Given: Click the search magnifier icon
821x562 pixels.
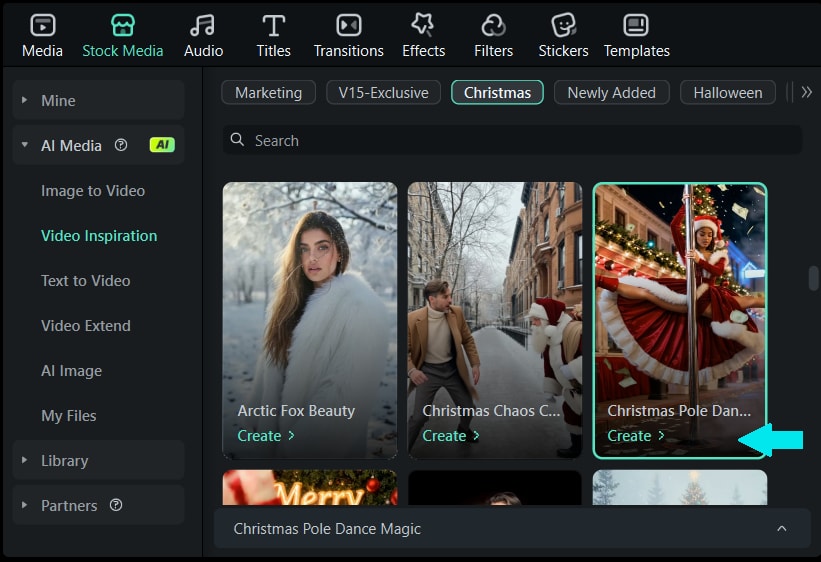Looking at the screenshot, I should click(x=237, y=139).
